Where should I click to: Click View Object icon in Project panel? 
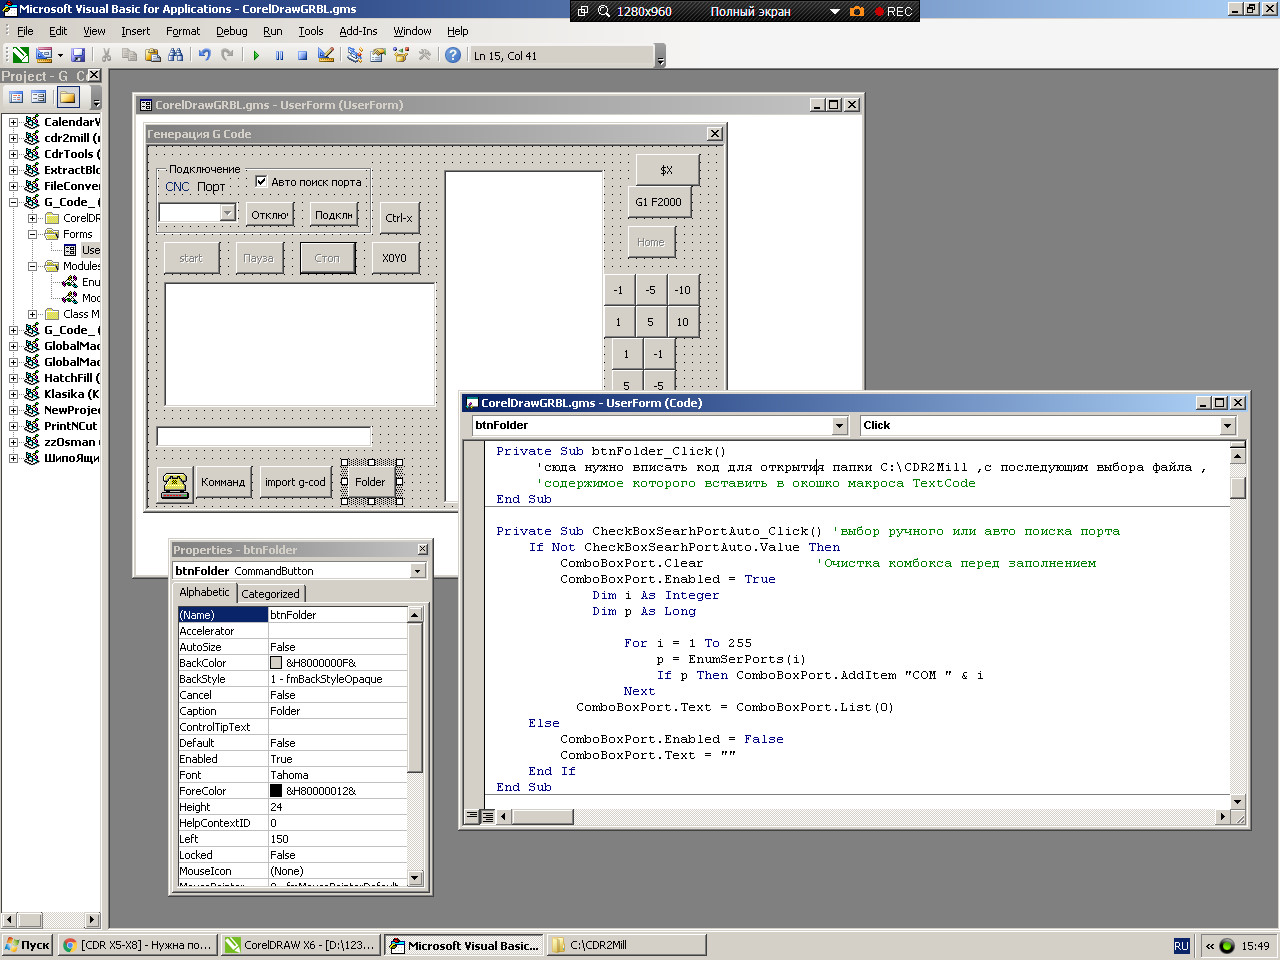[x=39, y=97]
